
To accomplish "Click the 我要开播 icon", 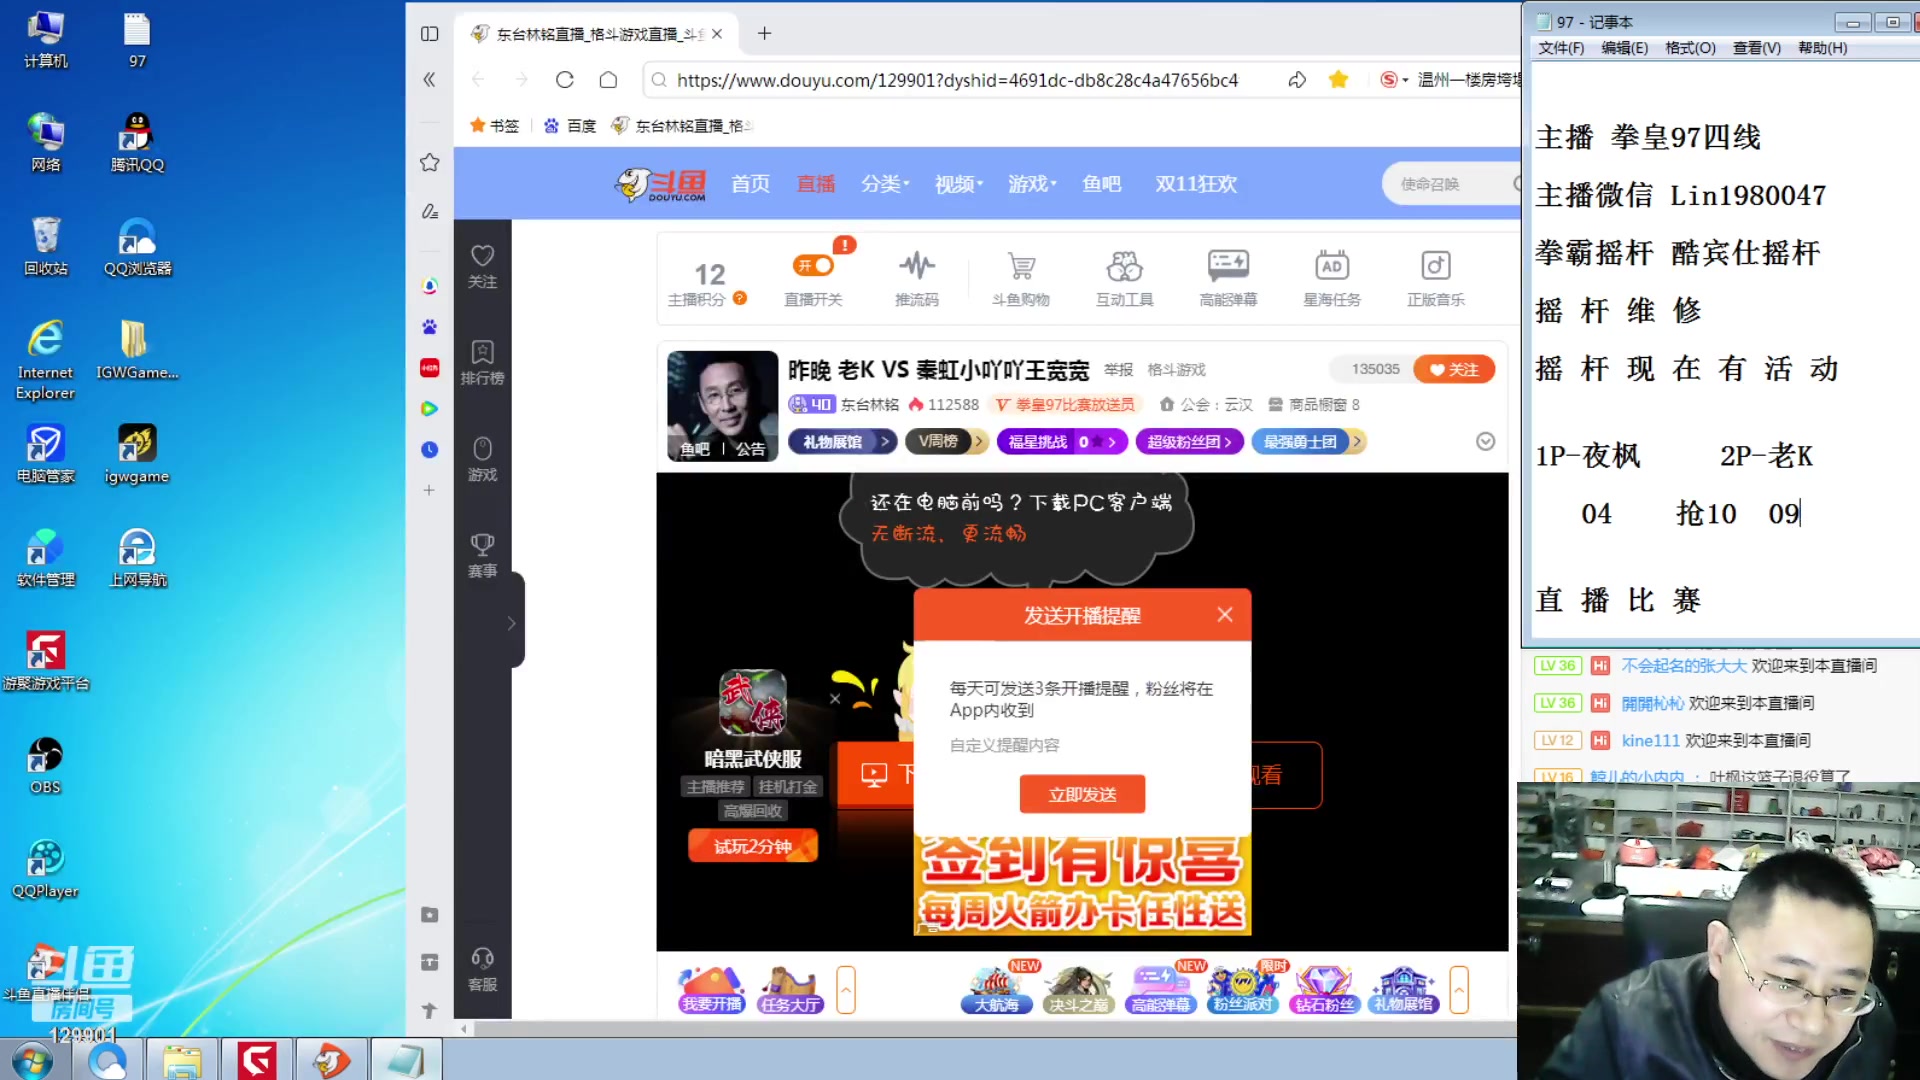I will [x=712, y=989].
